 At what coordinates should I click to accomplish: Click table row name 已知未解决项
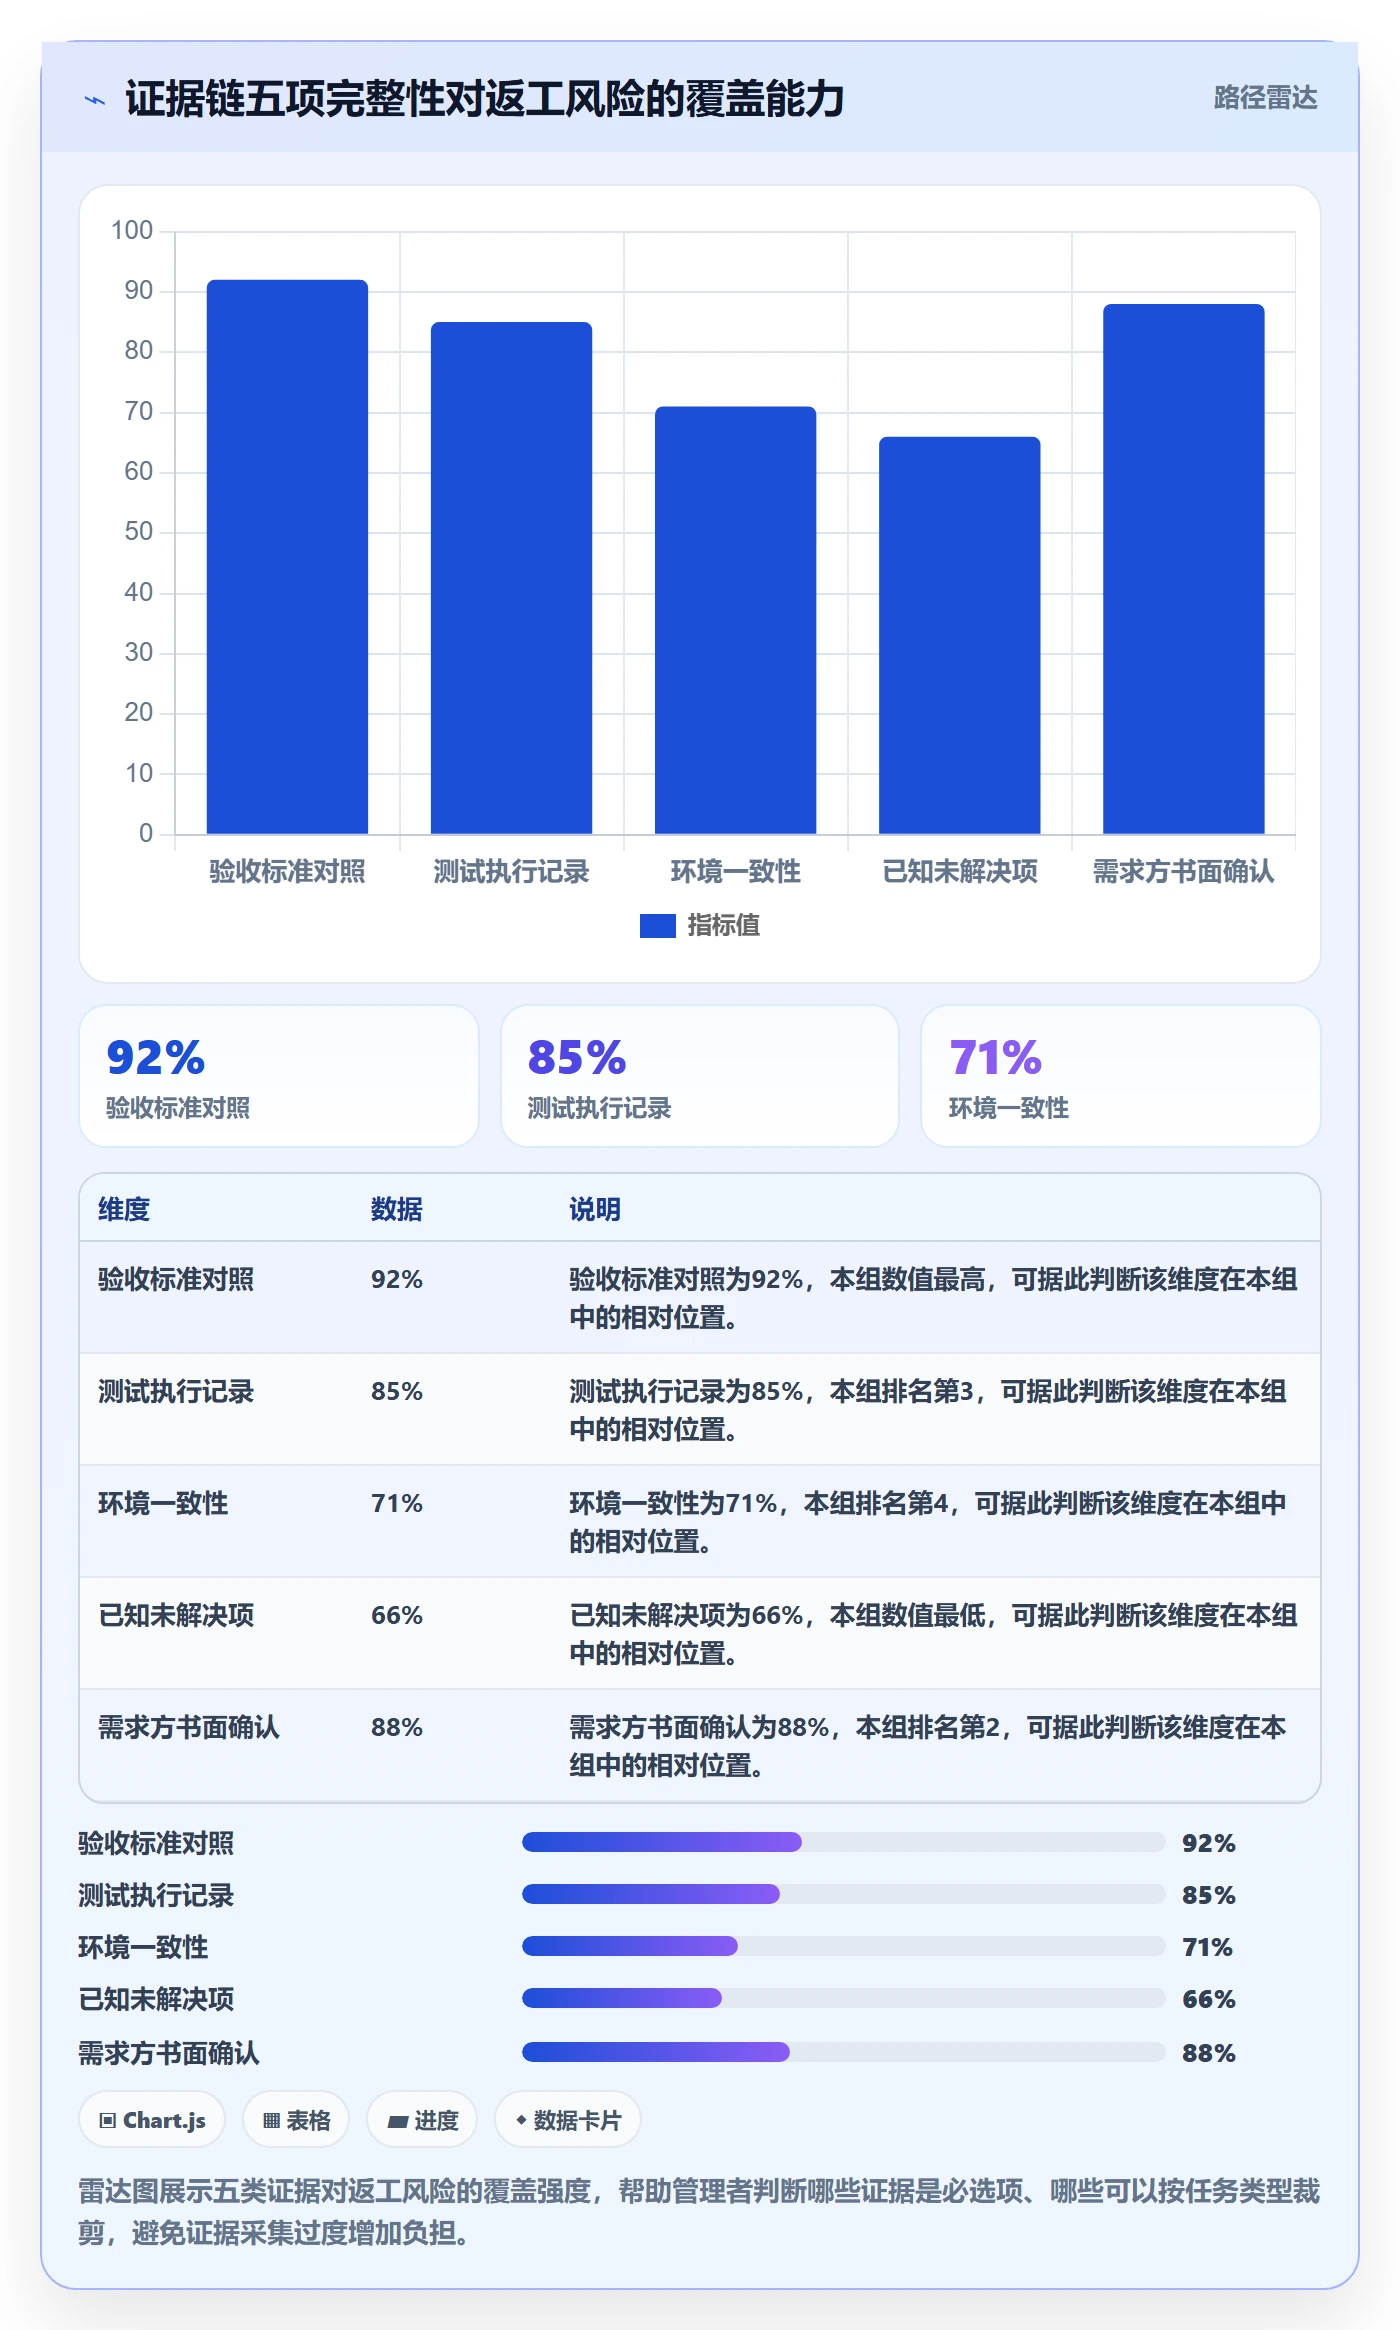click(176, 1615)
